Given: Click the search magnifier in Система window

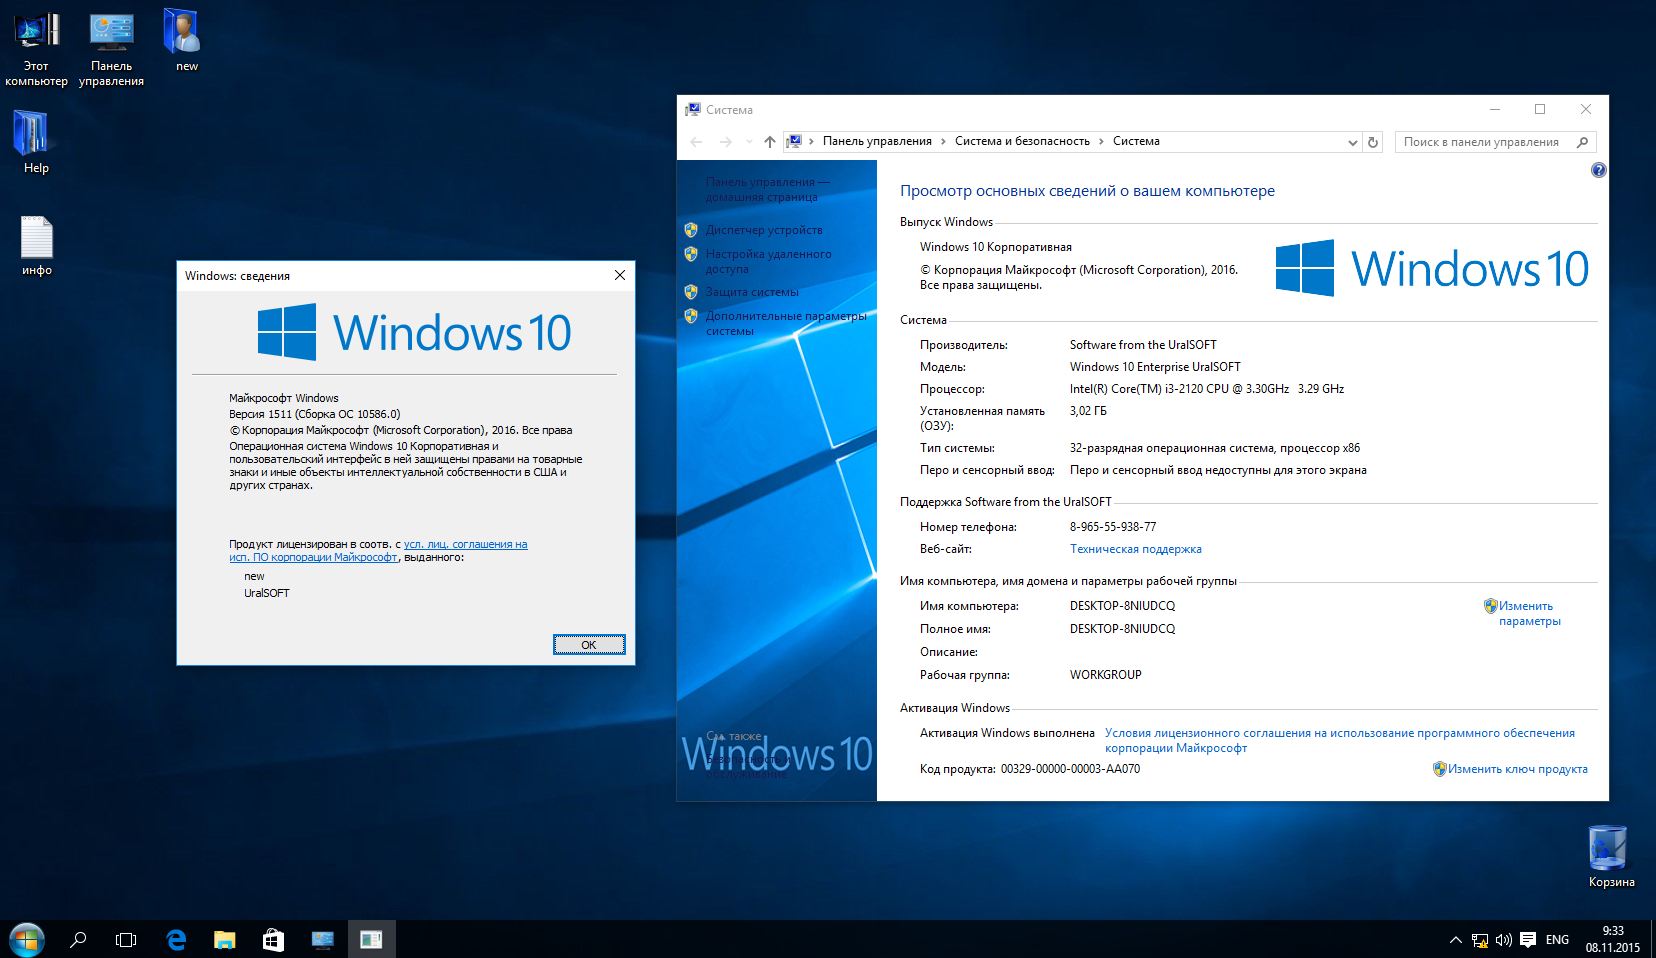Looking at the screenshot, I should (x=1582, y=142).
